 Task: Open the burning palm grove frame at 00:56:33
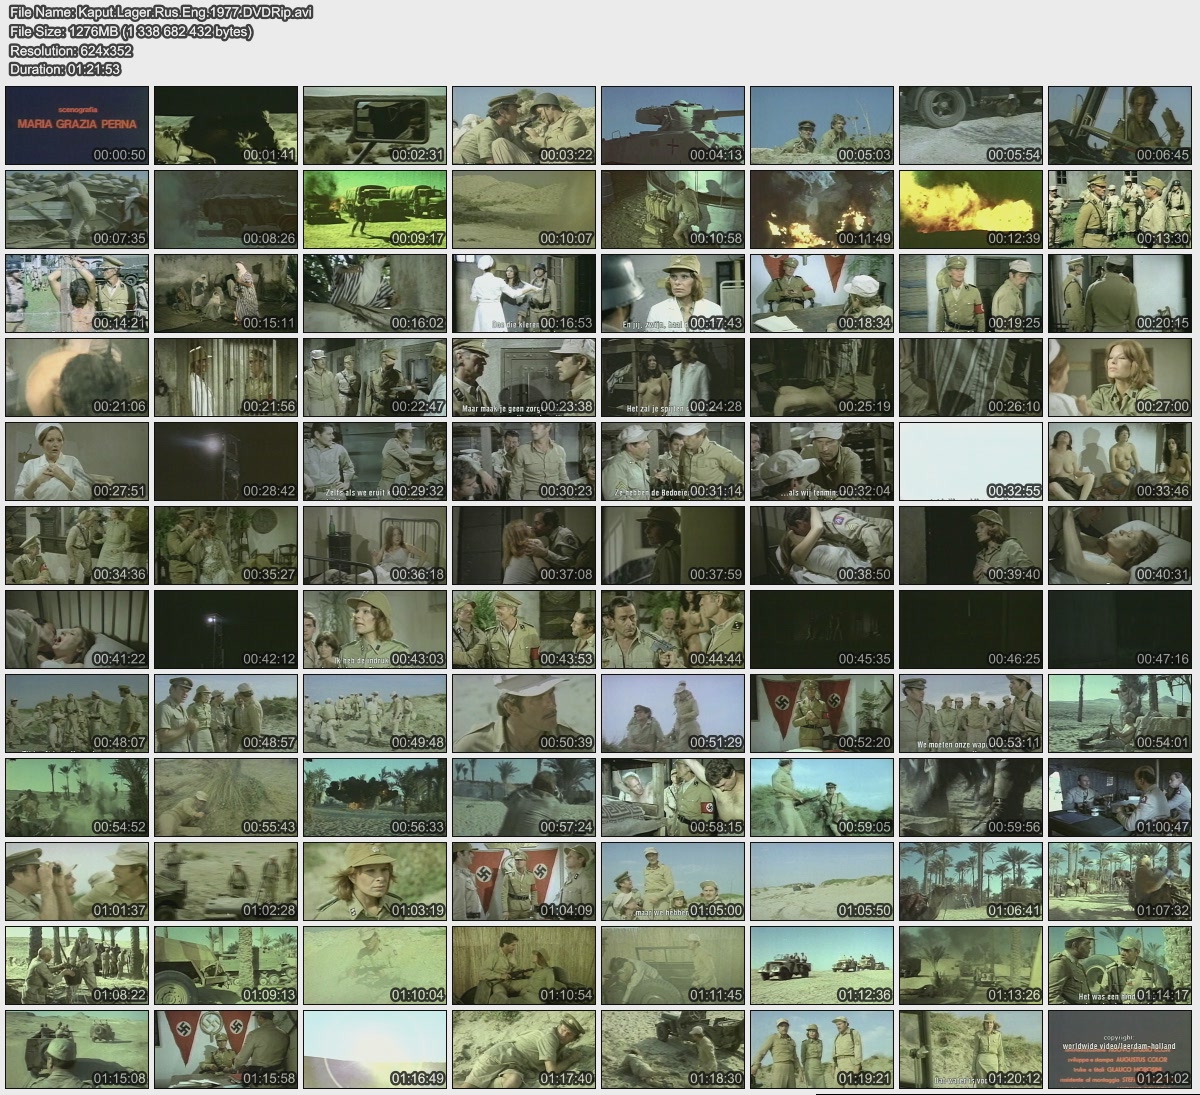point(375,797)
